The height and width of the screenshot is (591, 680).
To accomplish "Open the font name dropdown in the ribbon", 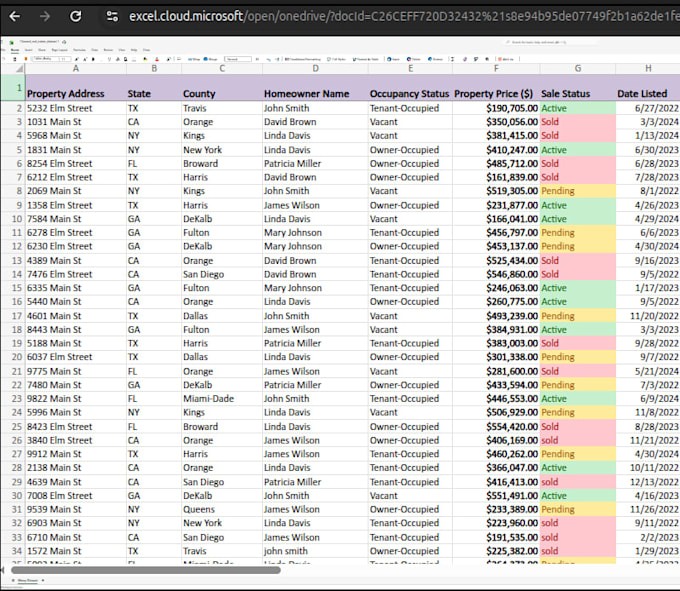I will (x=46, y=59).
